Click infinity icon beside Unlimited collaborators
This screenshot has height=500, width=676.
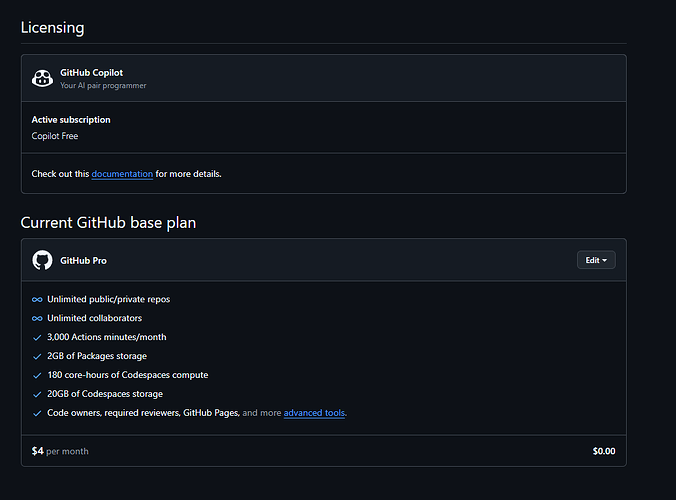[x=37, y=319]
